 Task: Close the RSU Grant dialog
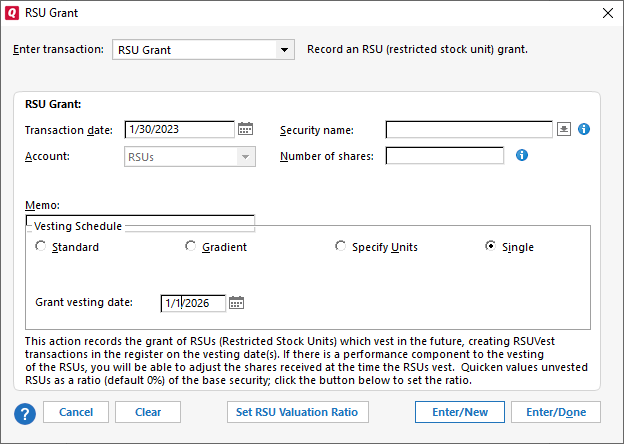tap(607, 13)
